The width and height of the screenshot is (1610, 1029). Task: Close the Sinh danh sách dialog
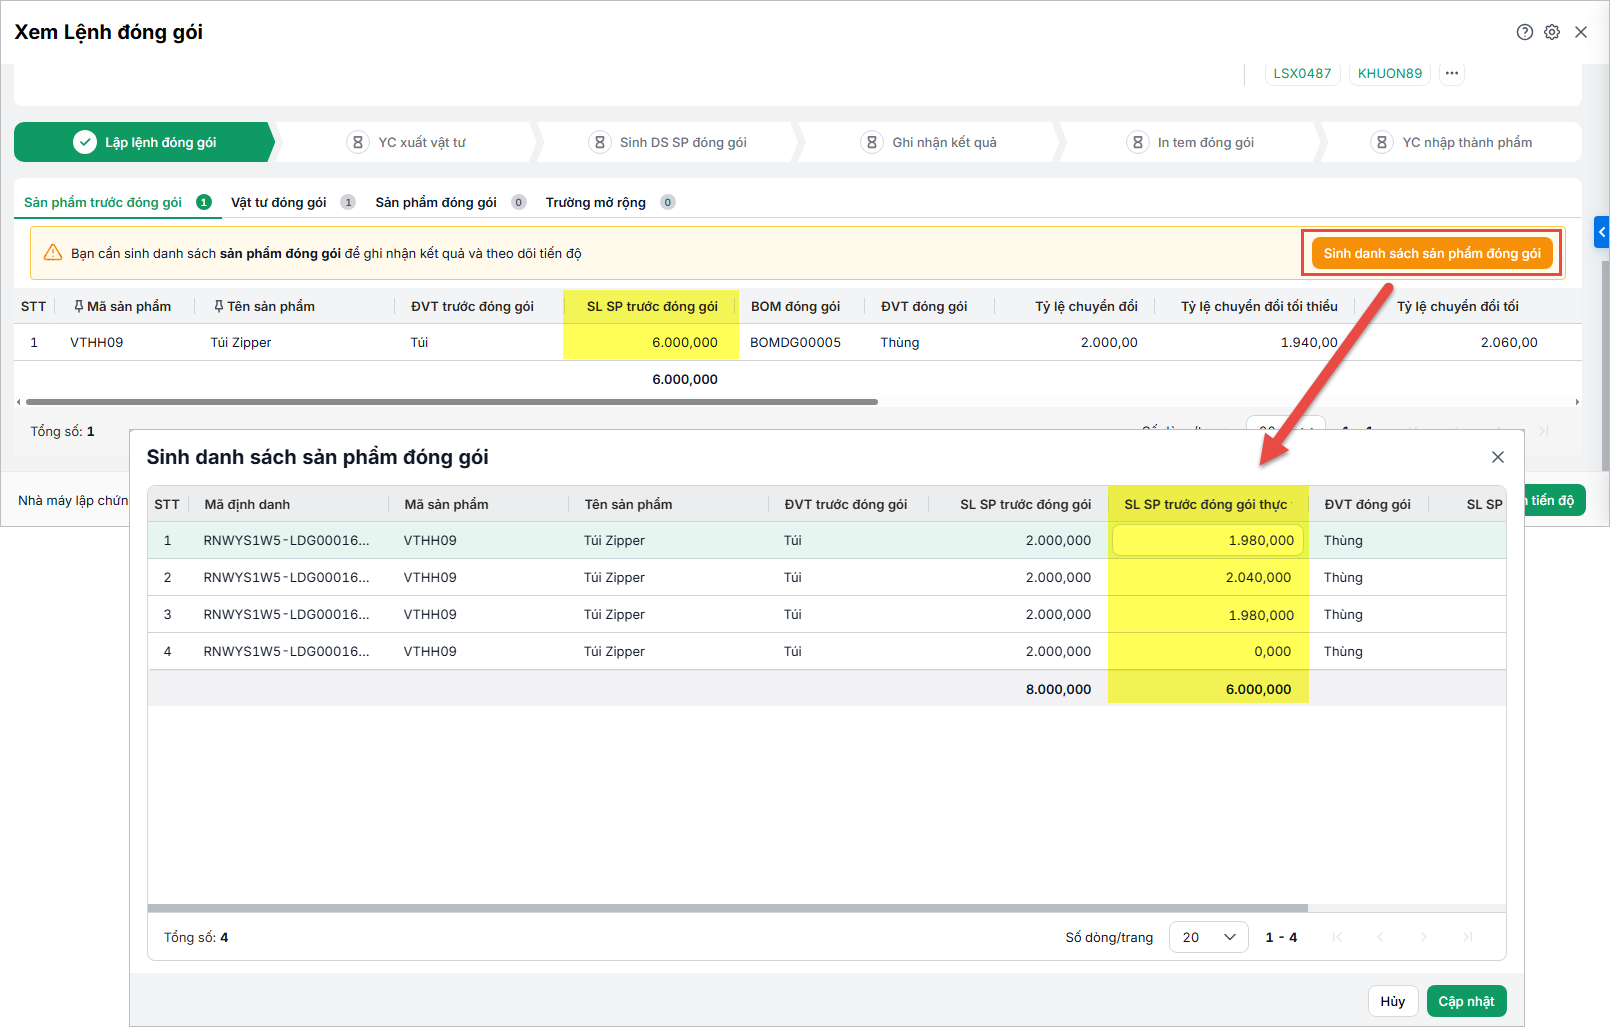coord(1497,457)
